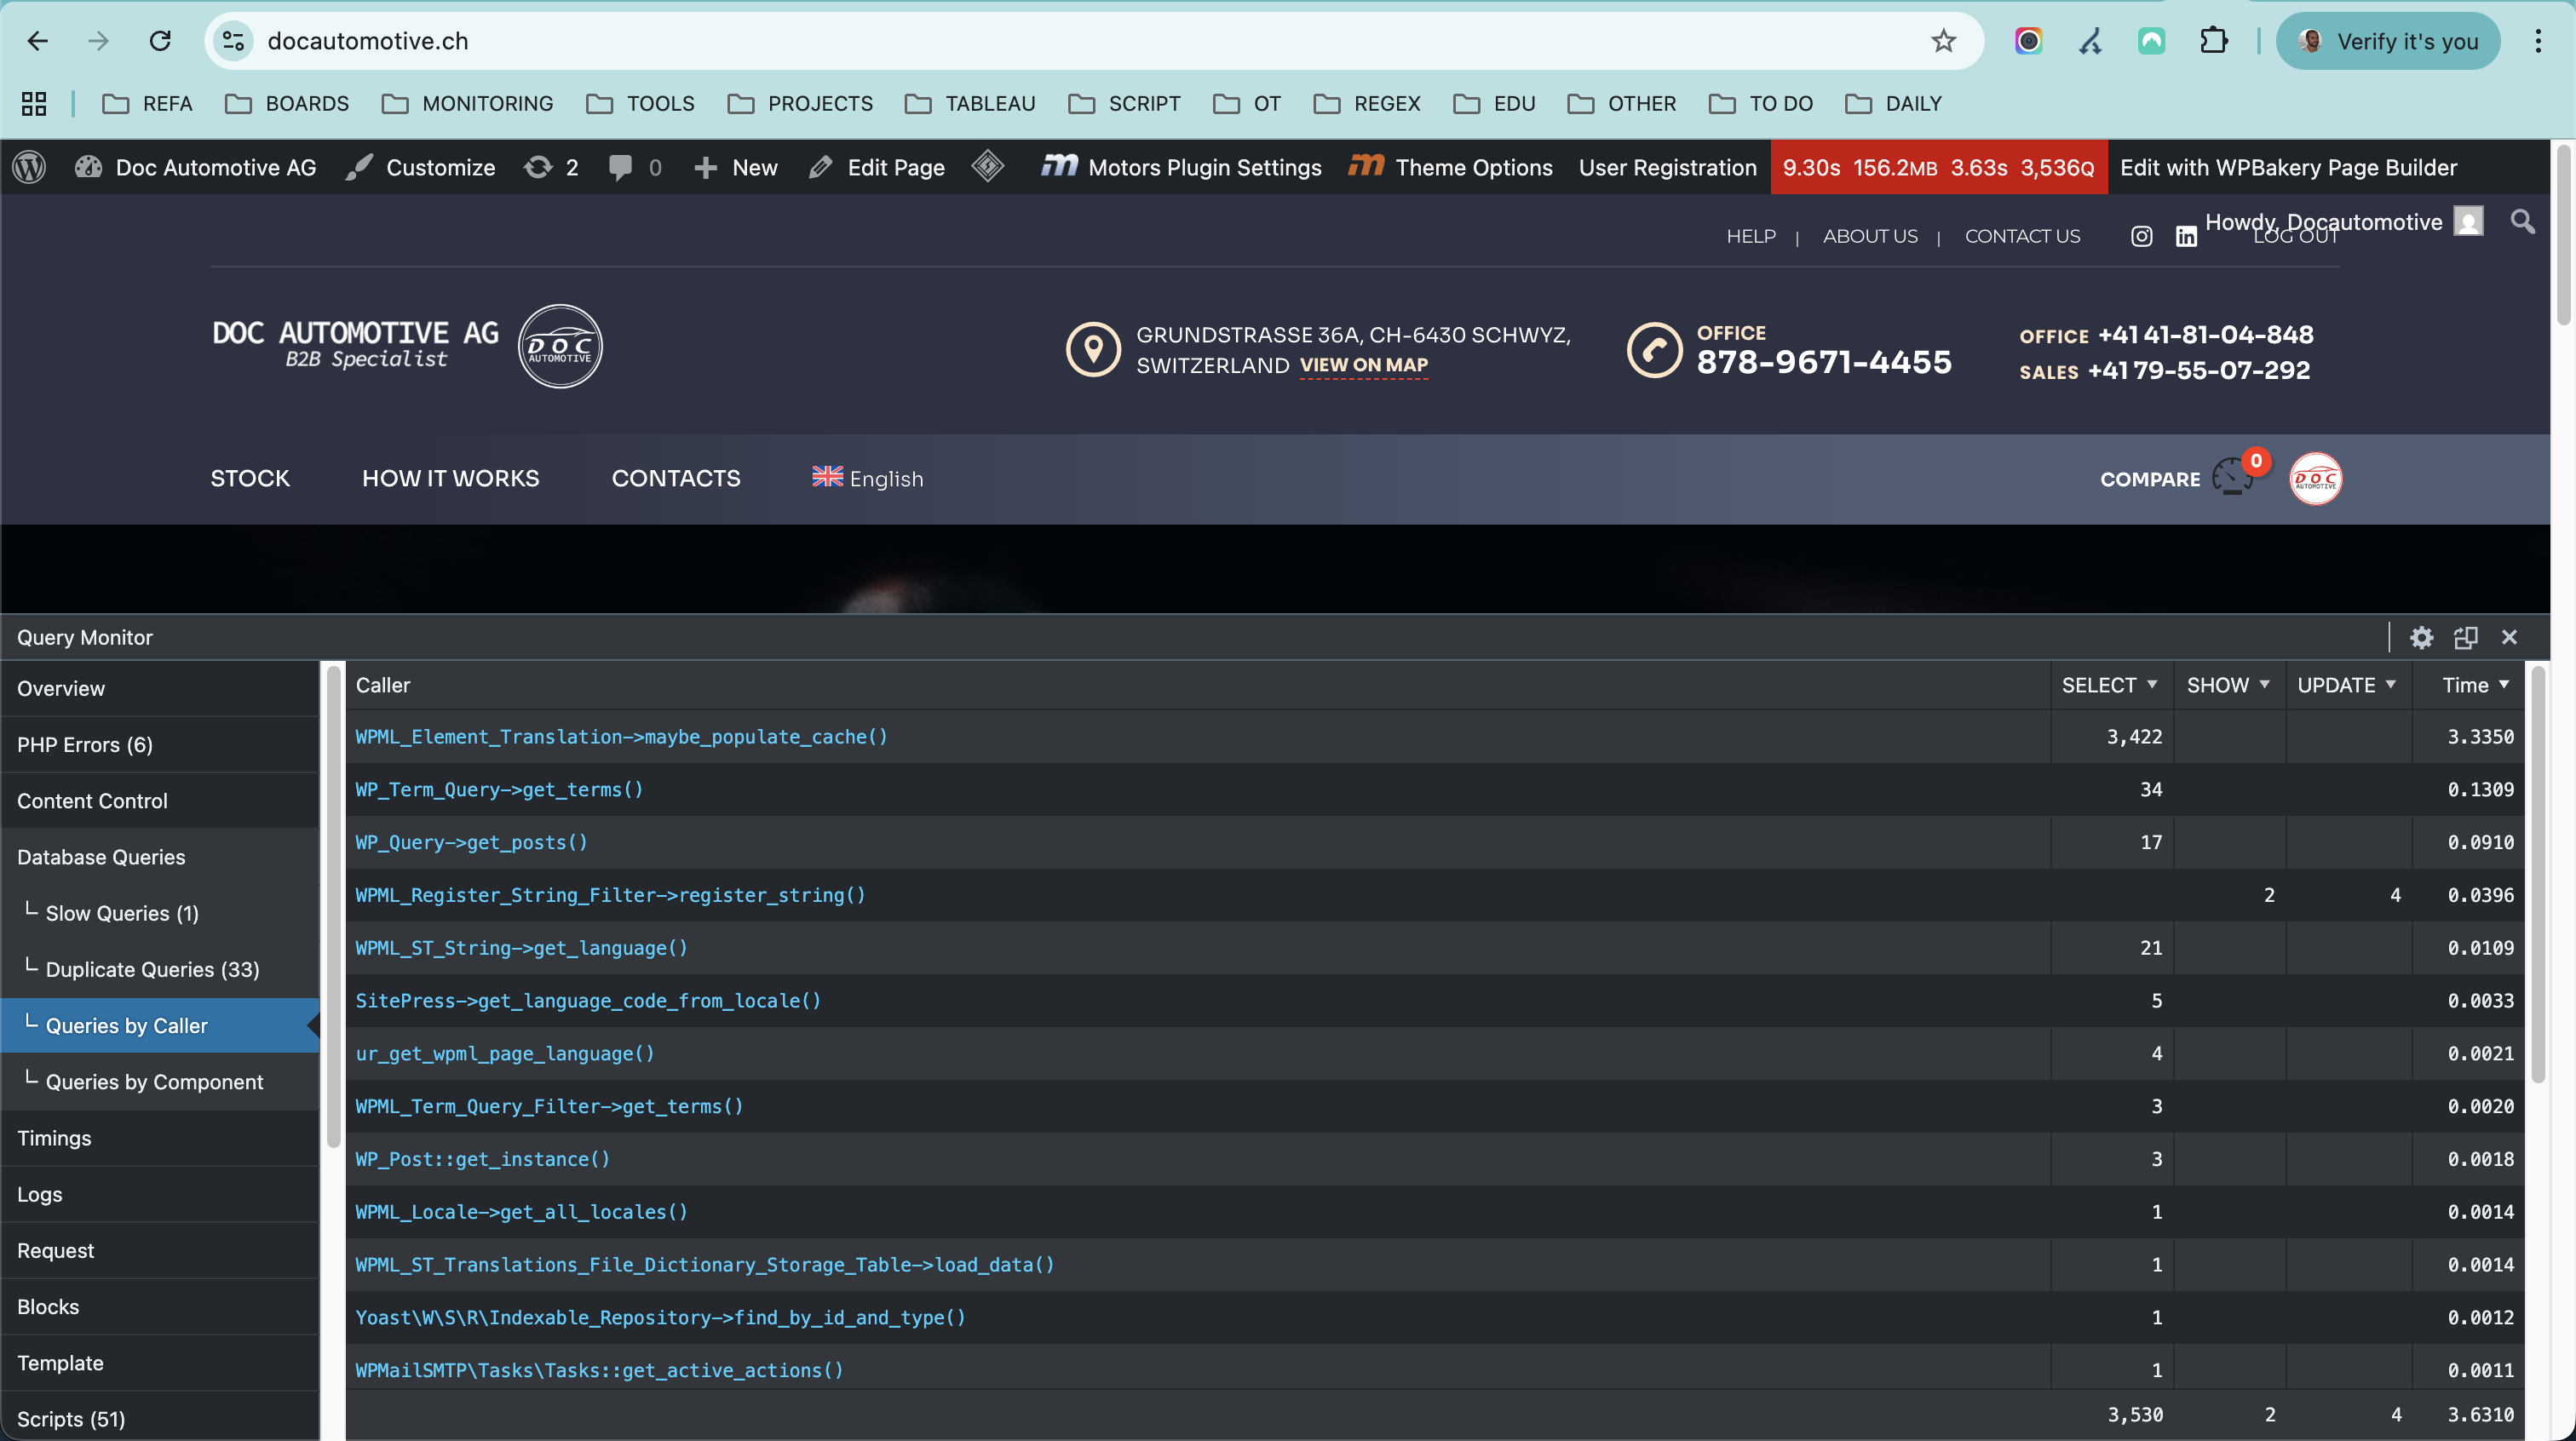Click the red DOC profile badge in nav
The height and width of the screenshot is (1441, 2576).
tap(2315, 478)
